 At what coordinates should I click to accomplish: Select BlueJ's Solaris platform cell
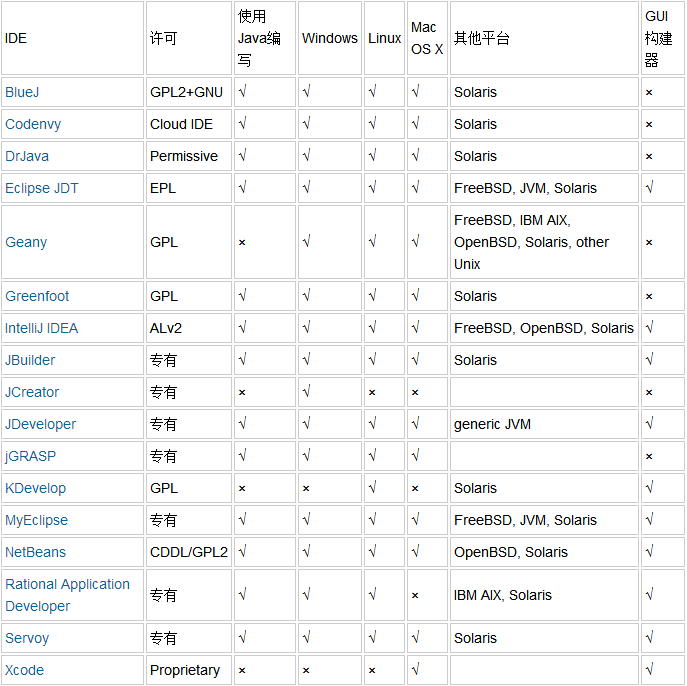544,92
